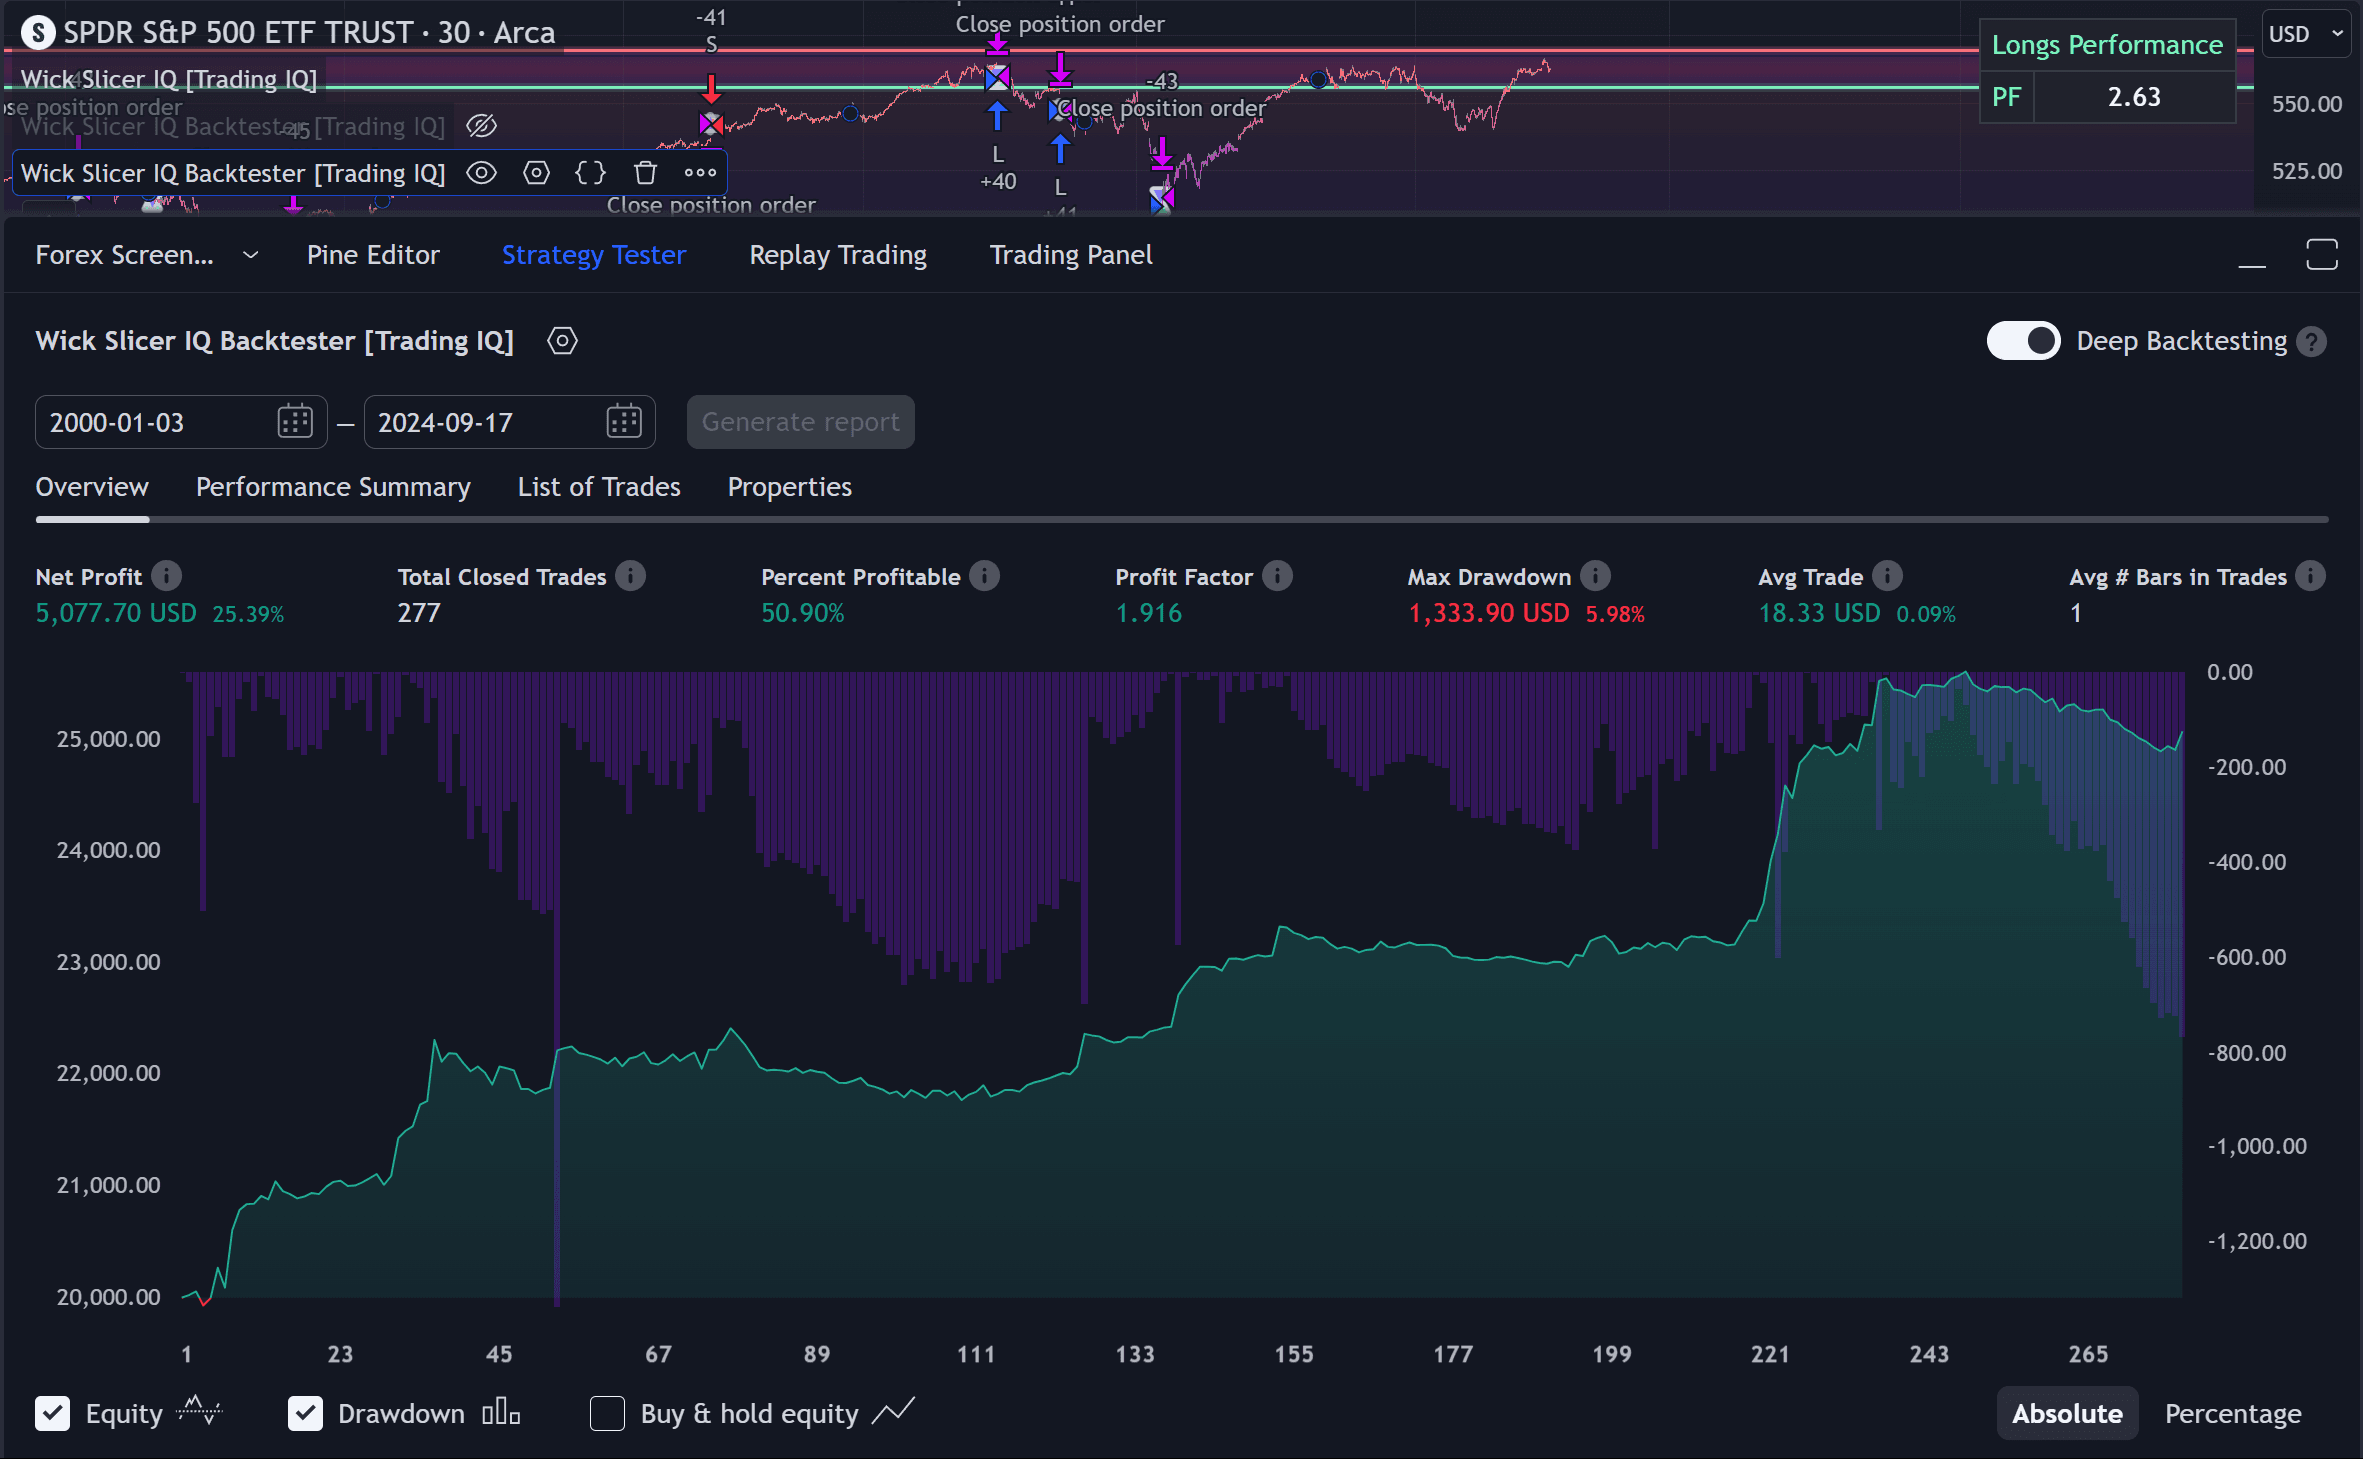Open the Net Profit info tooltip icon
Viewport: 2363px width, 1459px height.
pyautogui.click(x=166, y=576)
